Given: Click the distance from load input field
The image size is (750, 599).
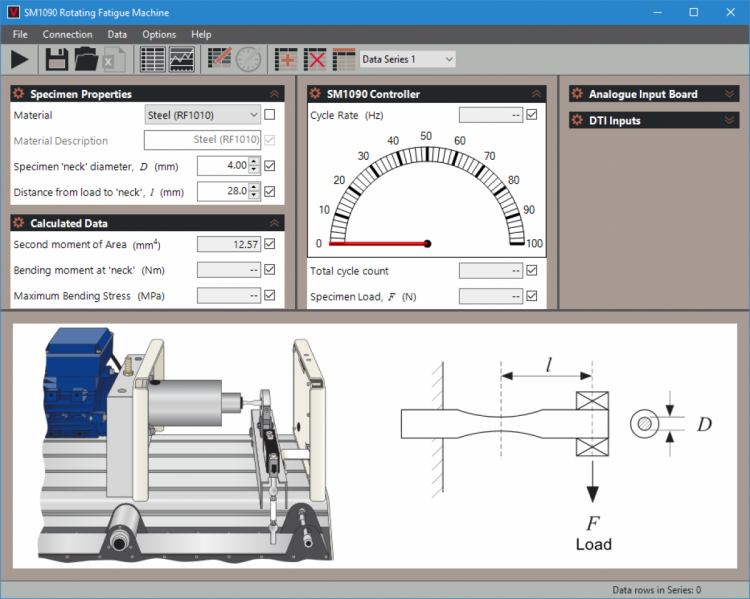Looking at the screenshot, I should tap(223, 192).
